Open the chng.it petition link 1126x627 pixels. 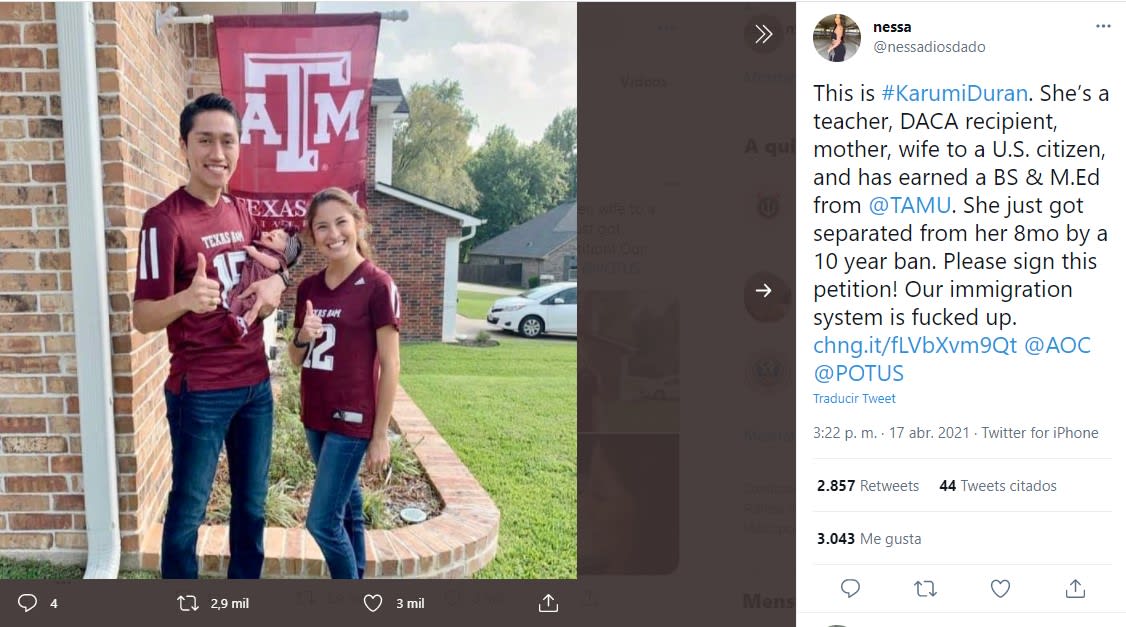(x=914, y=345)
